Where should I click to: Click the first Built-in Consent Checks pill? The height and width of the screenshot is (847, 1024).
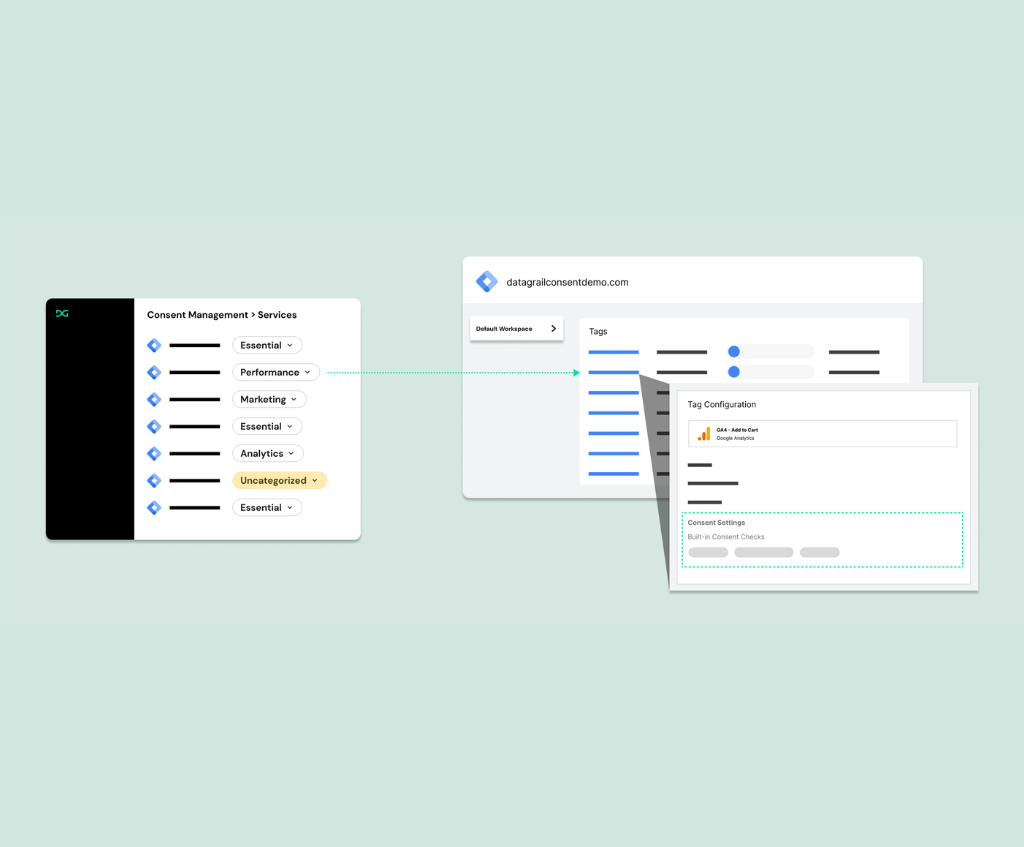[708, 552]
